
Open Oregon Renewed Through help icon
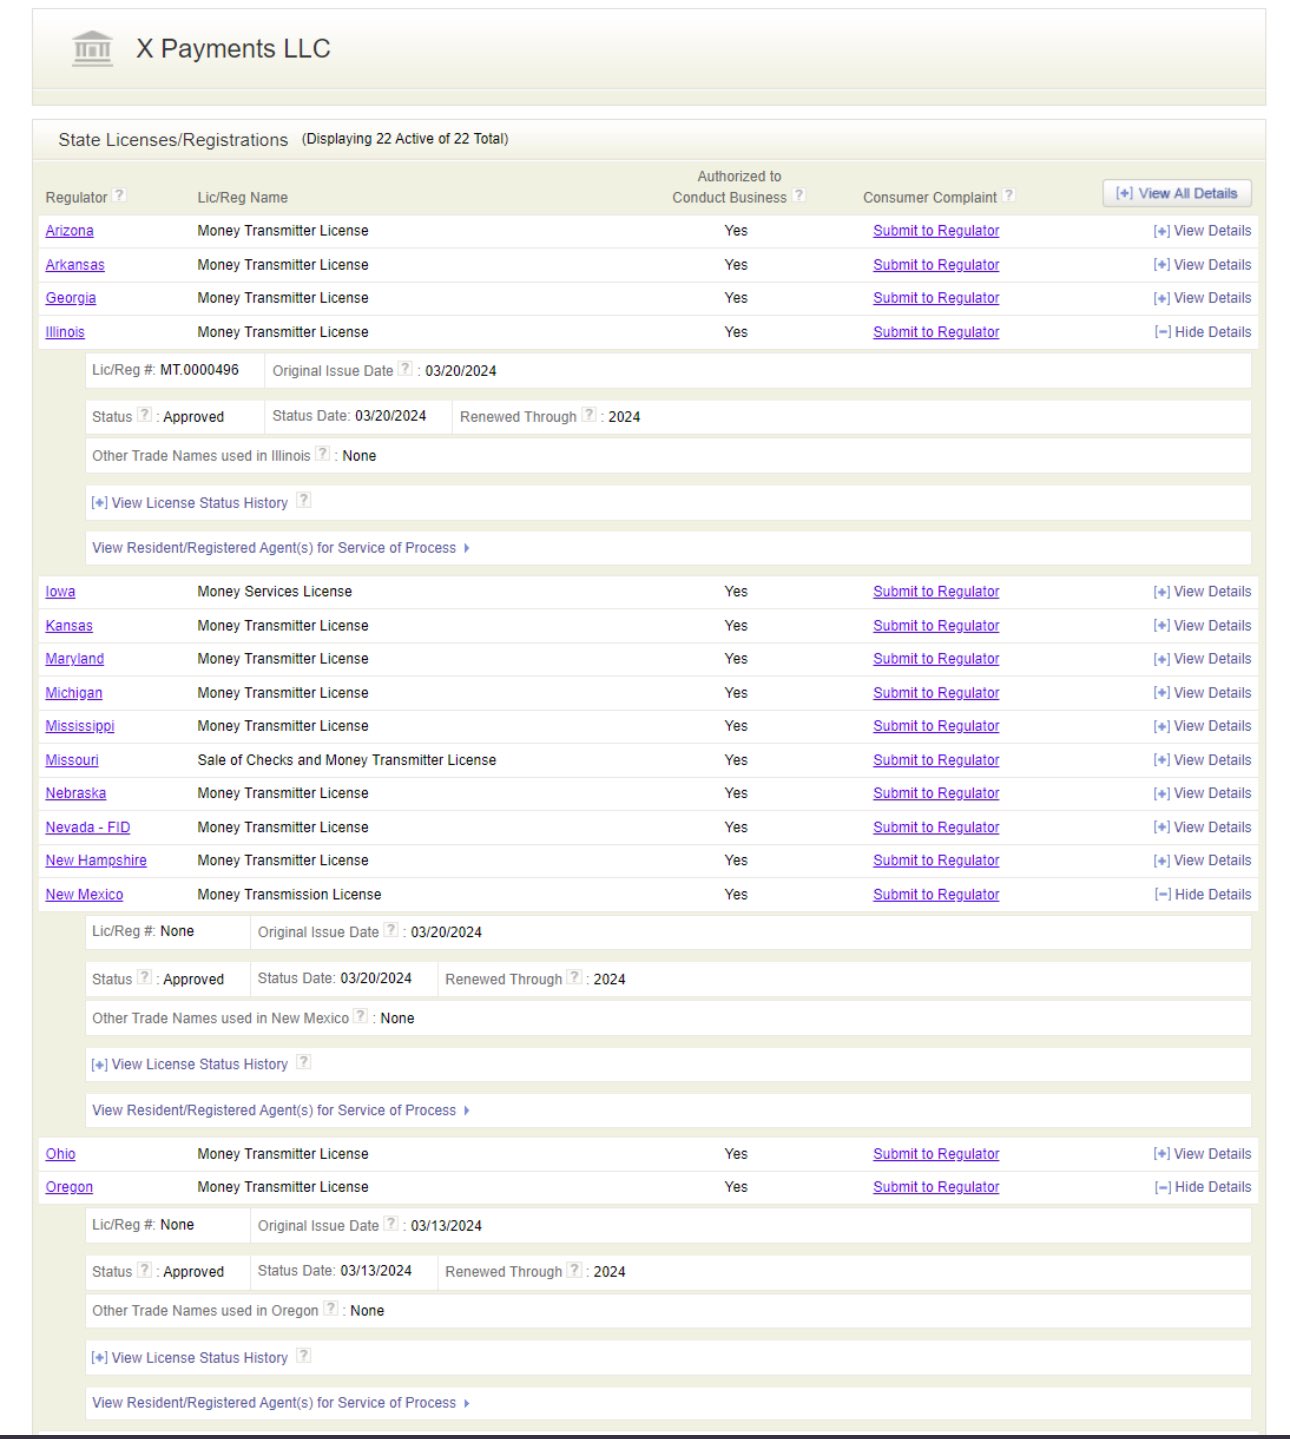pos(574,1270)
